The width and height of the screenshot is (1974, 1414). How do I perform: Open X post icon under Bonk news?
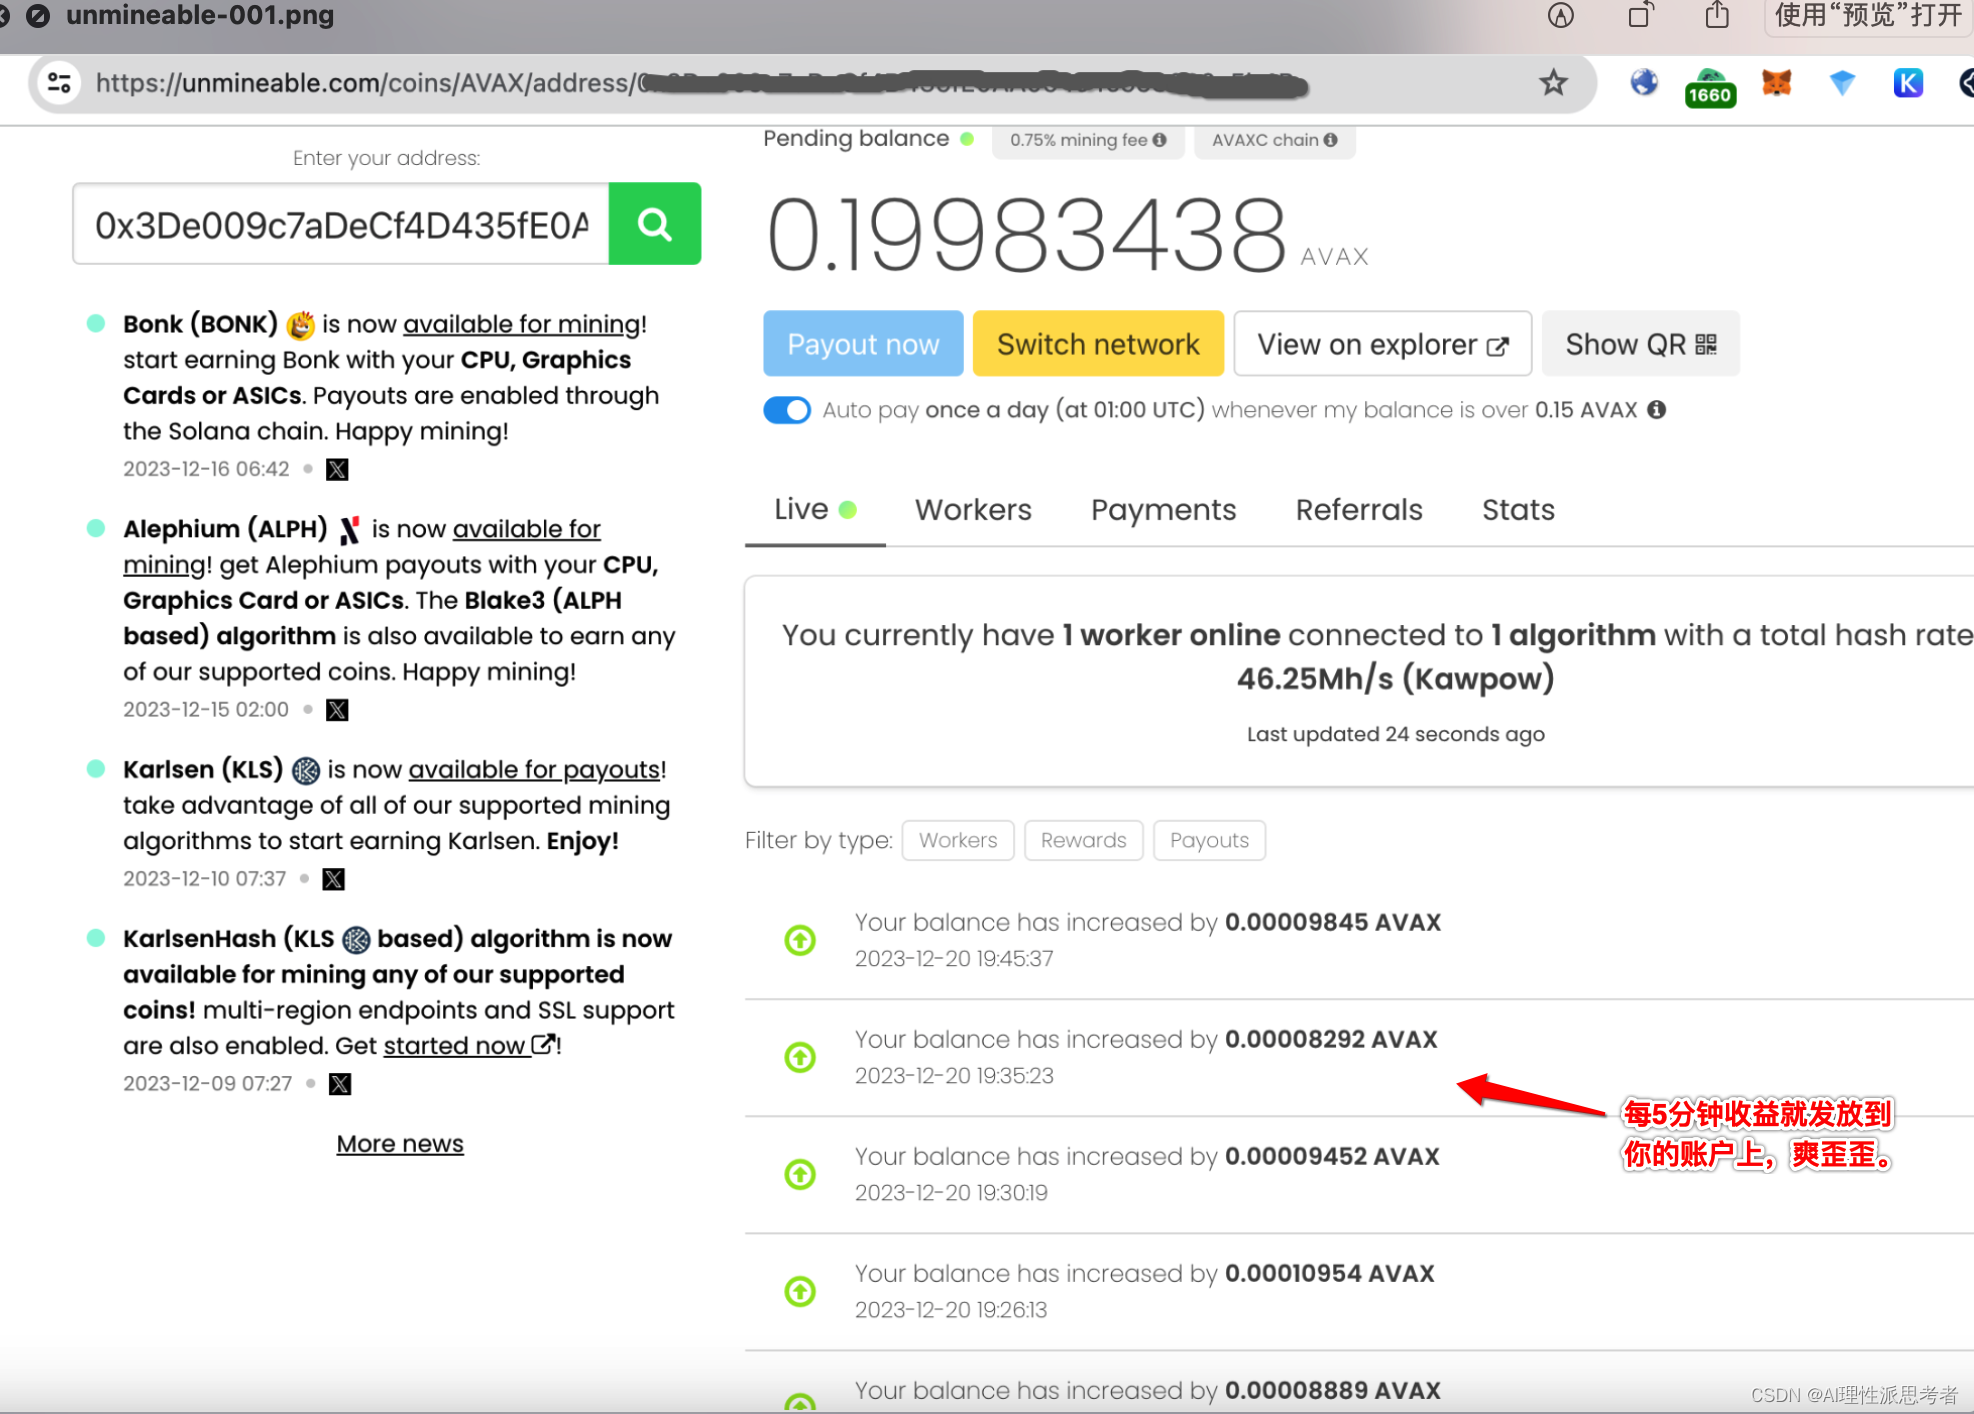pos(337,469)
